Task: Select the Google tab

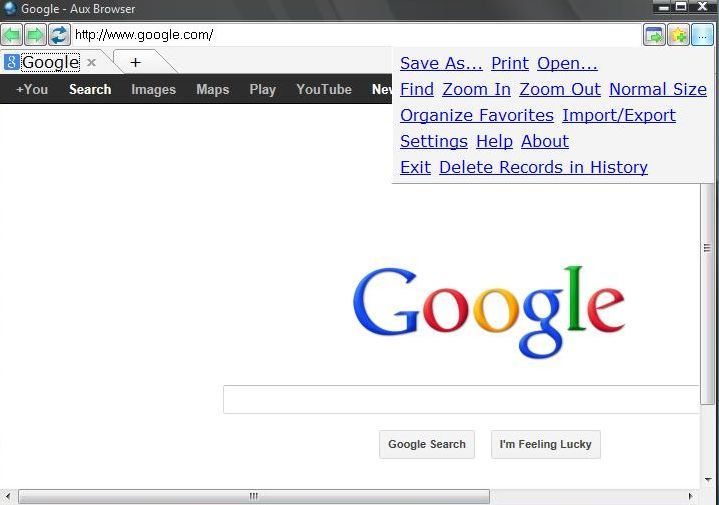Action: pyautogui.click(x=50, y=62)
